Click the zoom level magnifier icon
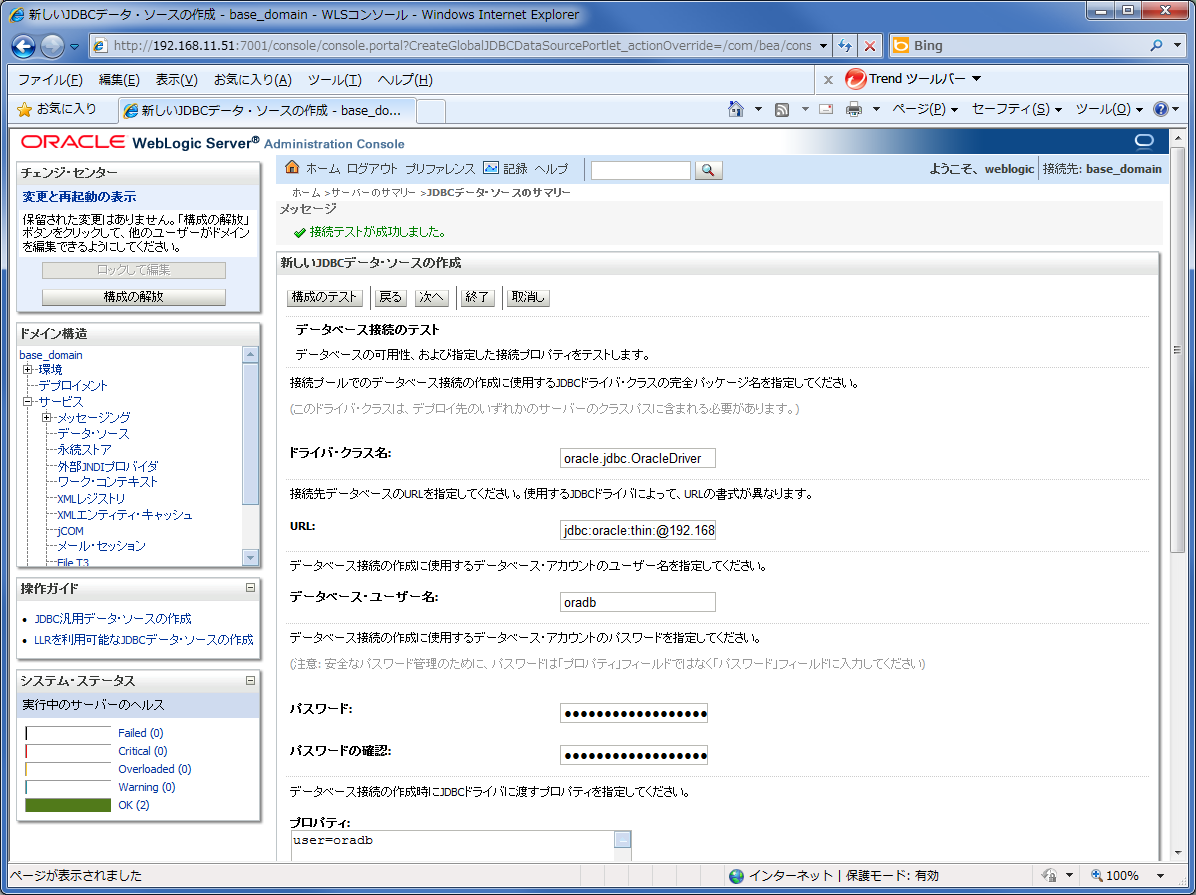Image resolution: width=1196 pixels, height=895 pixels. point(1097,875)
